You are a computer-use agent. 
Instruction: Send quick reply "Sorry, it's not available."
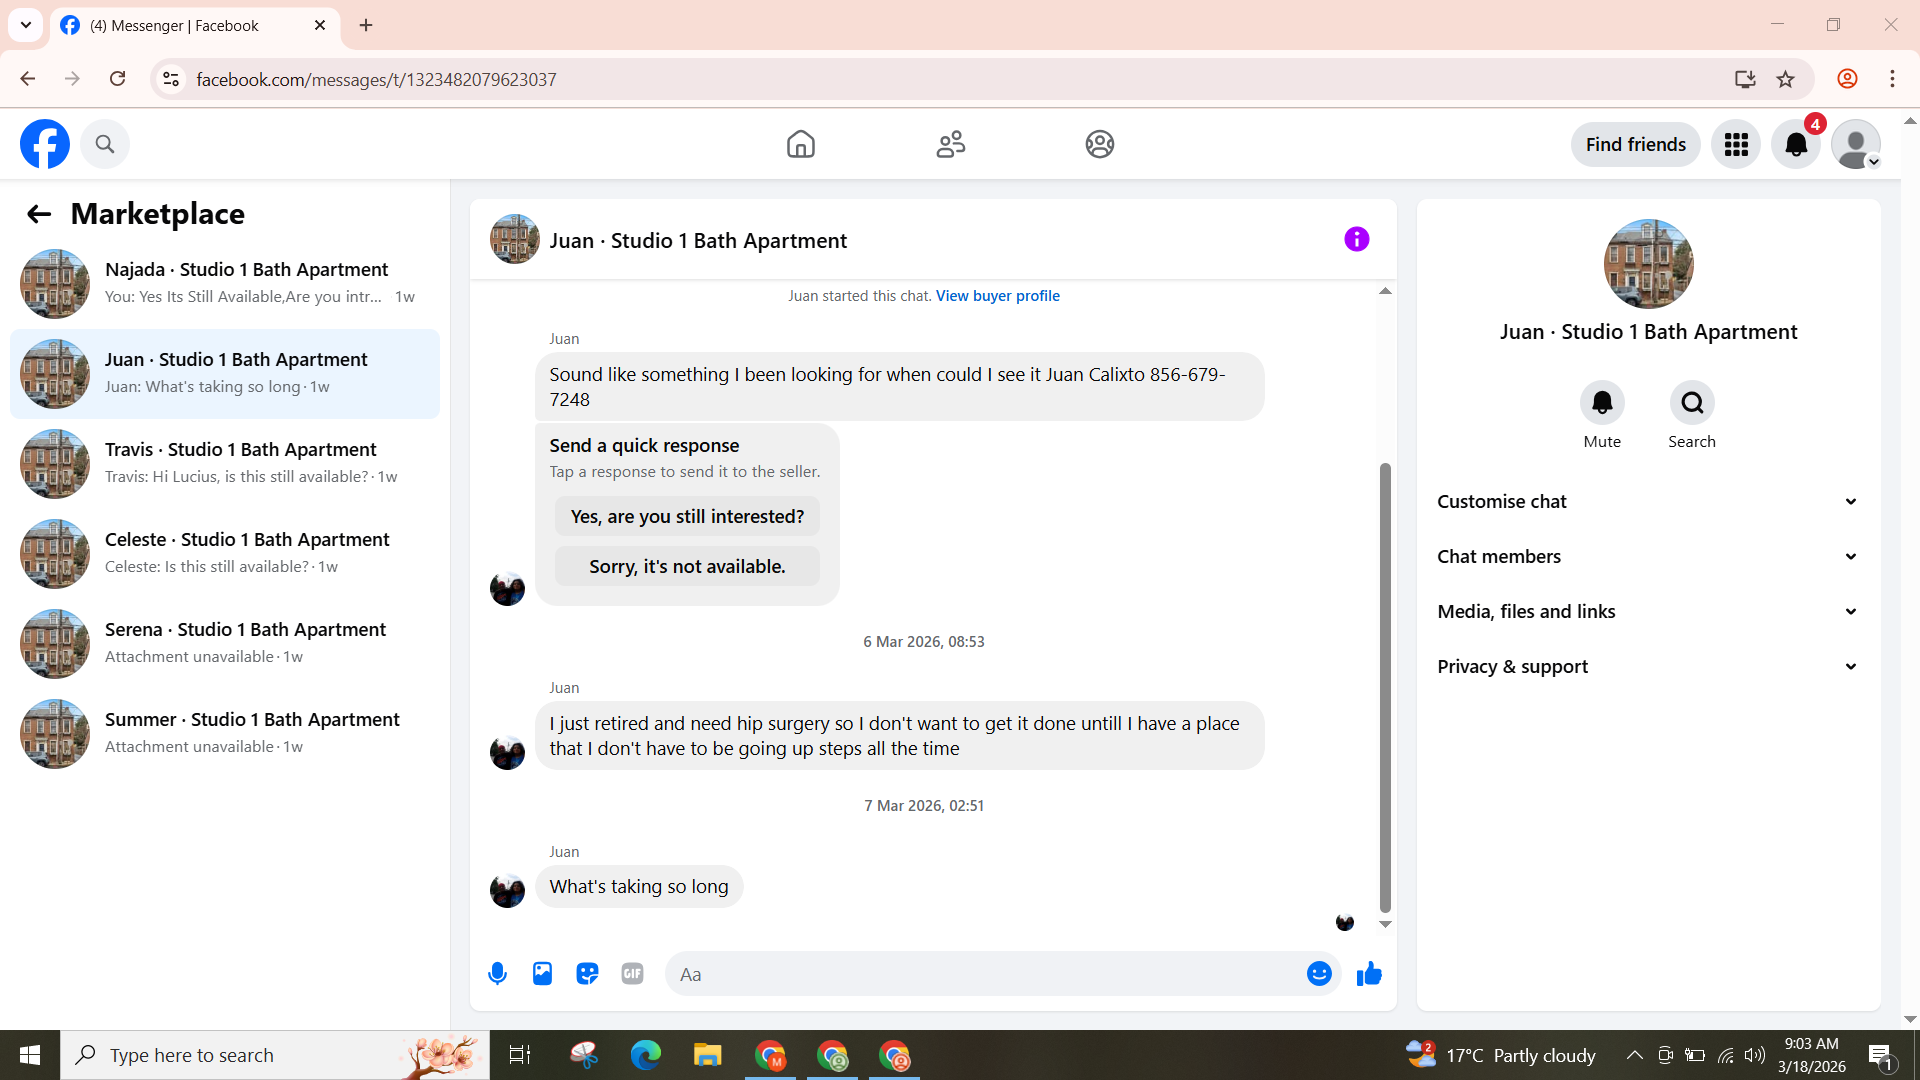click(x=687, y=566)
